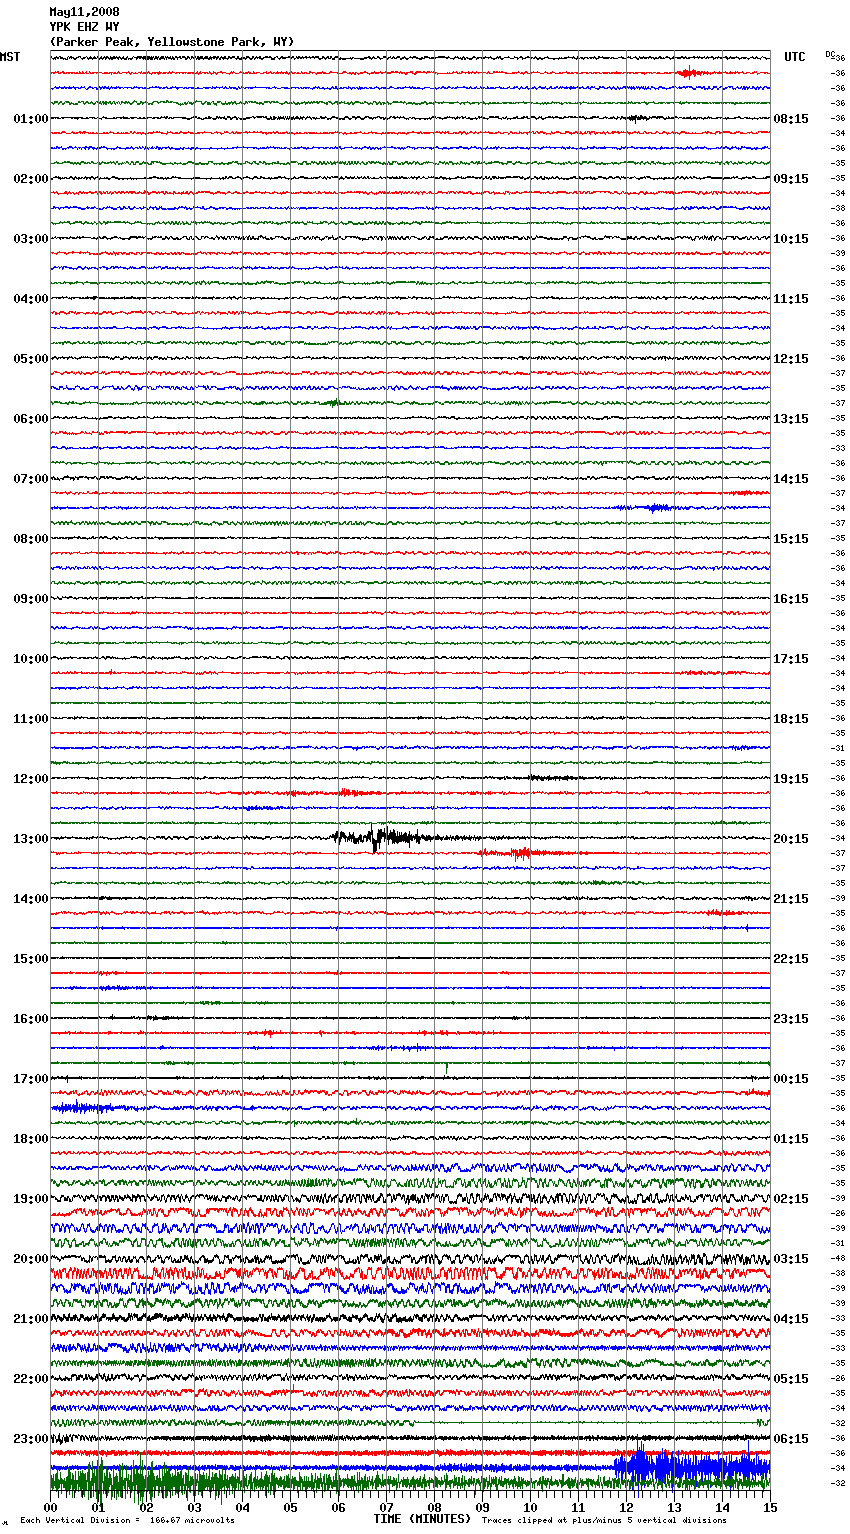Click the 01:15 UTC time label
Screen dimensions: 850x1534
click(791, 1139)
